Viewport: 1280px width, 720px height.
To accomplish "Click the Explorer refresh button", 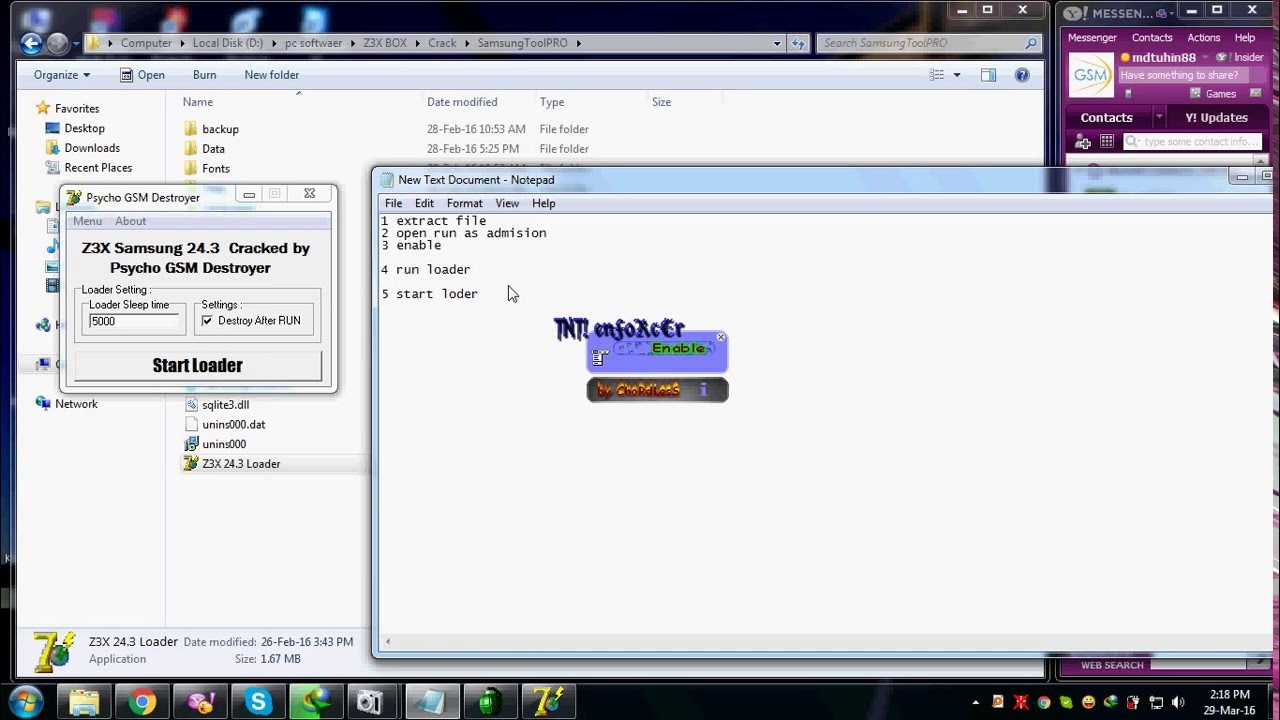I will coord(798,43).
